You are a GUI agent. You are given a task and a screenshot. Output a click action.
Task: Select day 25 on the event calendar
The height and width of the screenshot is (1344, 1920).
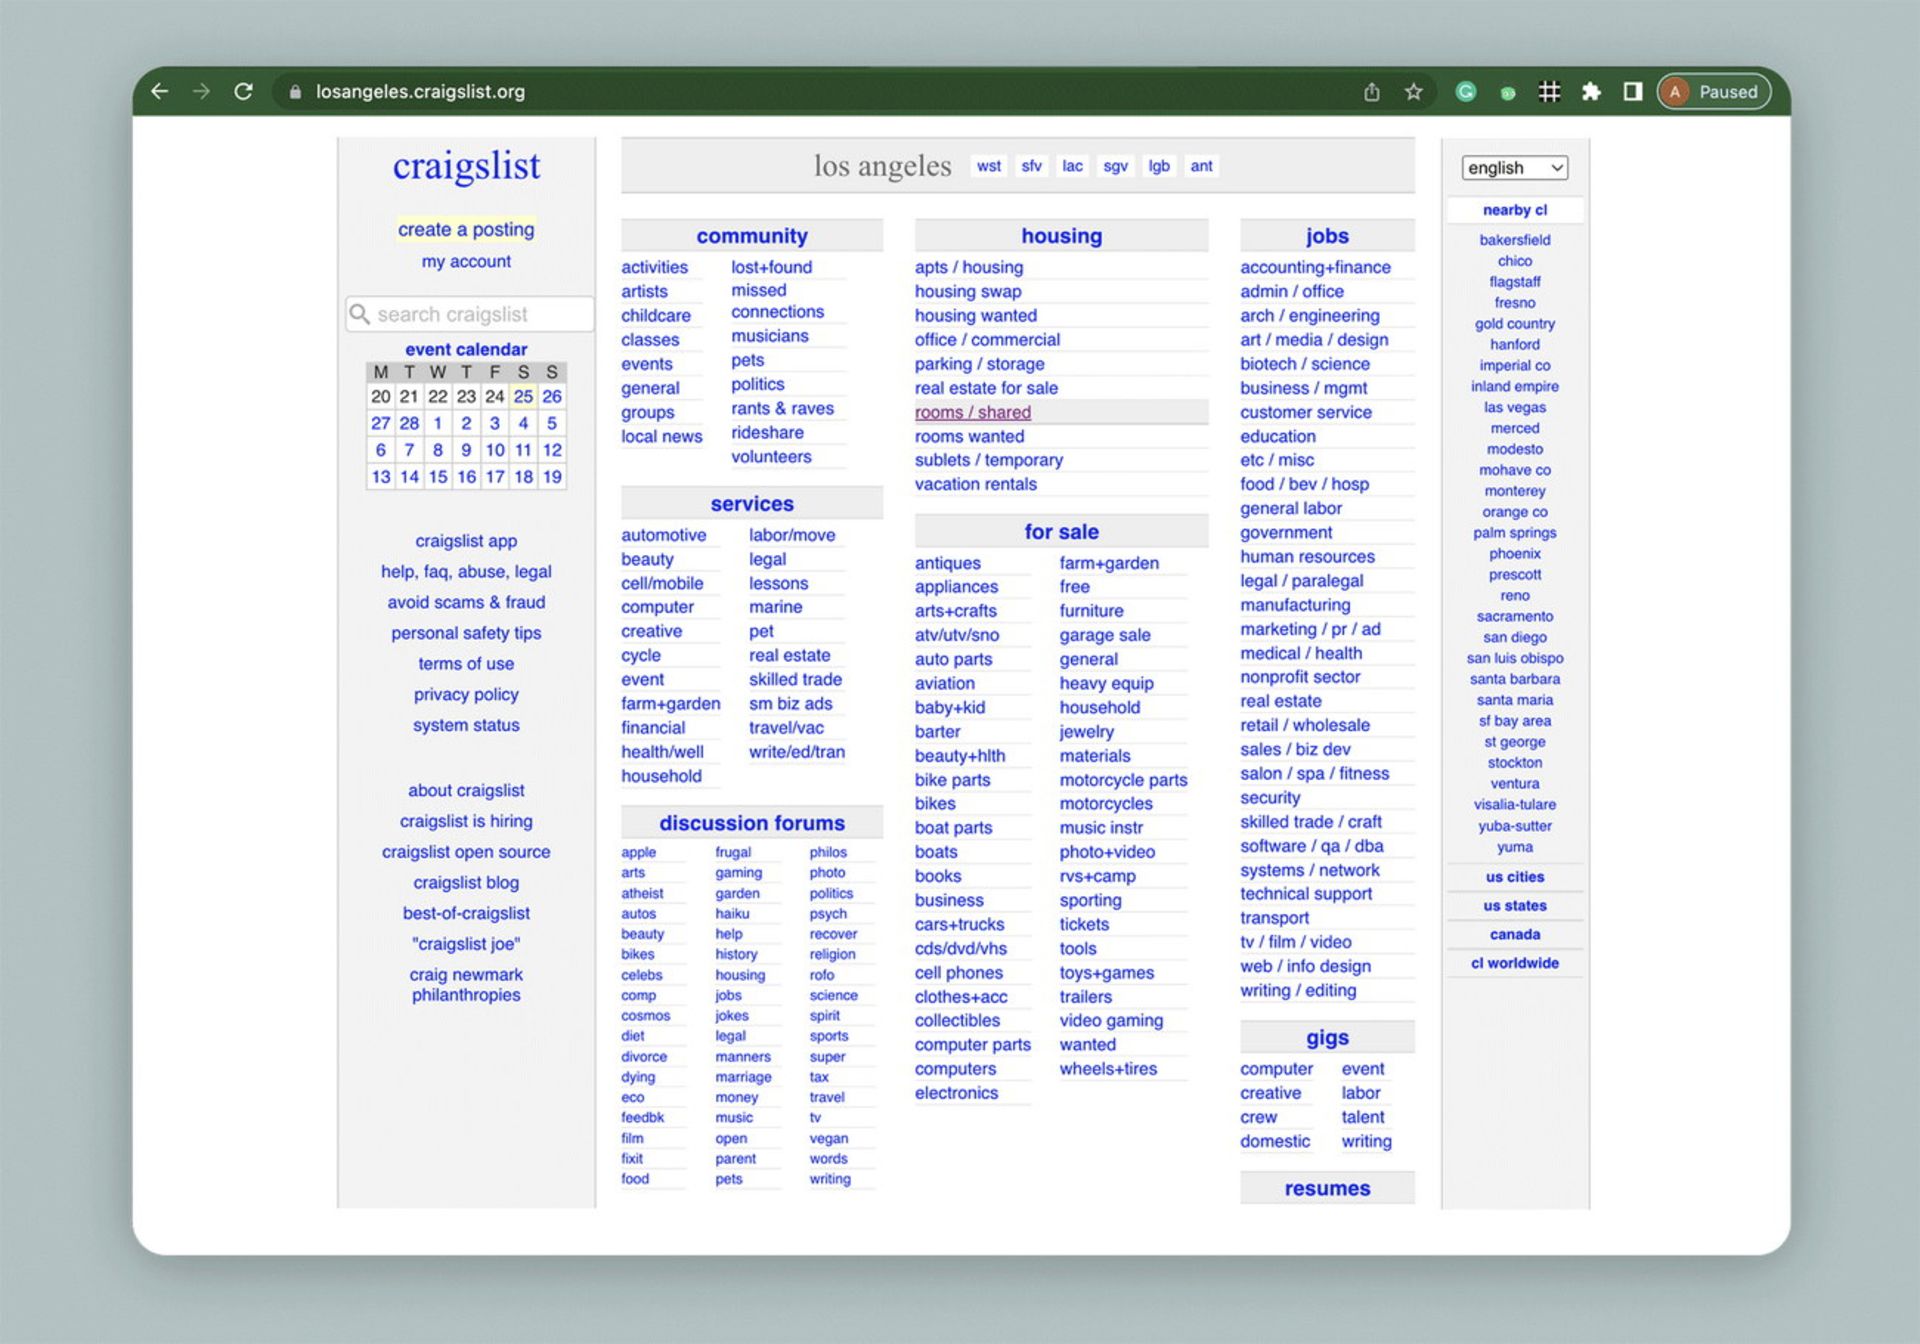pyautogui.click(x=523, y=396)
